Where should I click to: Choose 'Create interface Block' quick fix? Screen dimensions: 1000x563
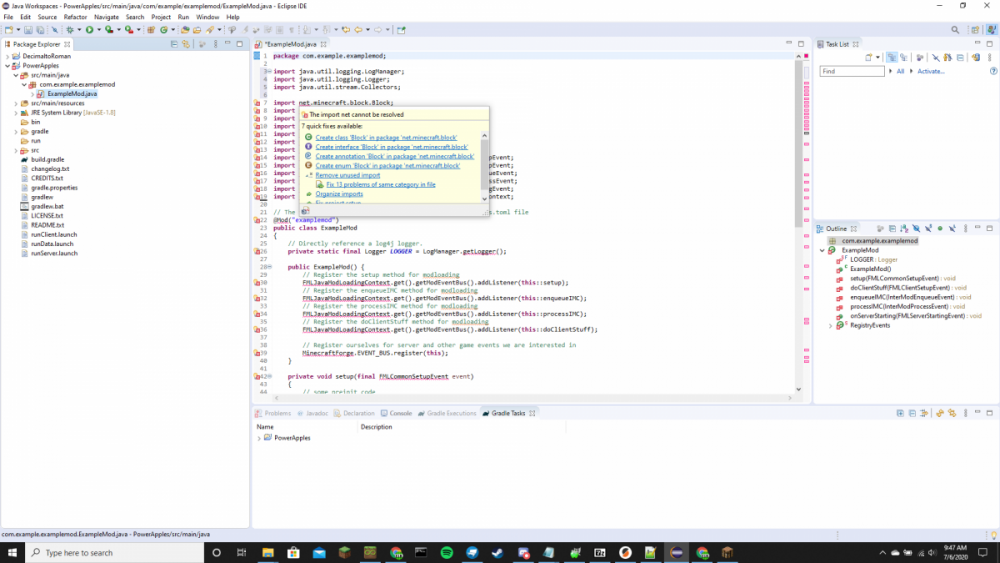click(391, 147)
